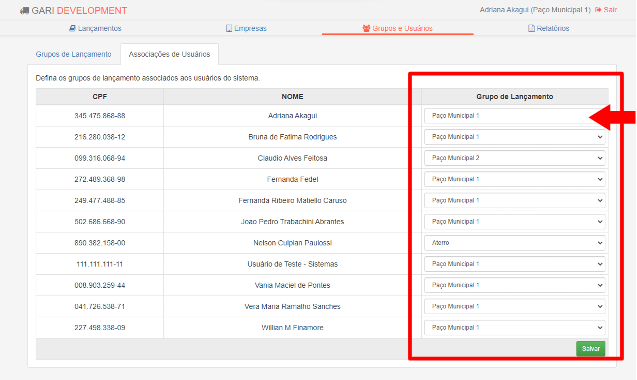
Task: Click the group field for Adriana Akagui
Action: pyautogui.click(x=514, y=116)
